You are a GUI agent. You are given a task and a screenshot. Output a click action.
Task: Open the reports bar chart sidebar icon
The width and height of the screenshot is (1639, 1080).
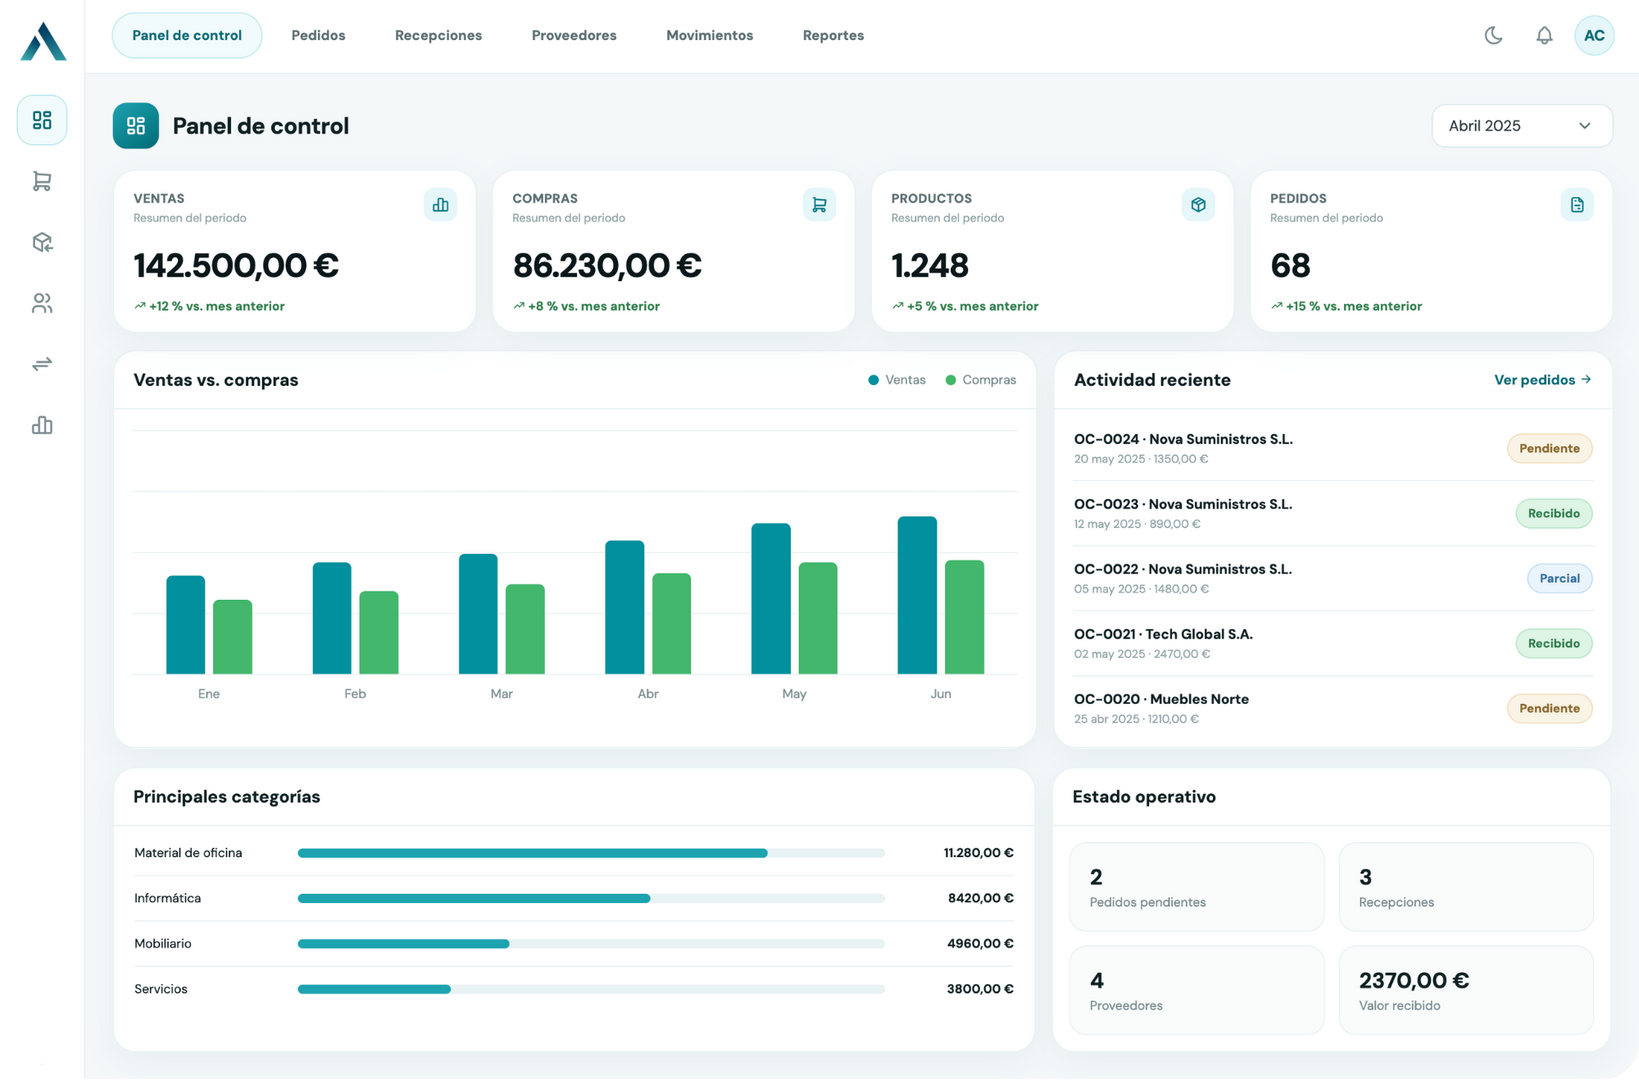coord(42,425)
